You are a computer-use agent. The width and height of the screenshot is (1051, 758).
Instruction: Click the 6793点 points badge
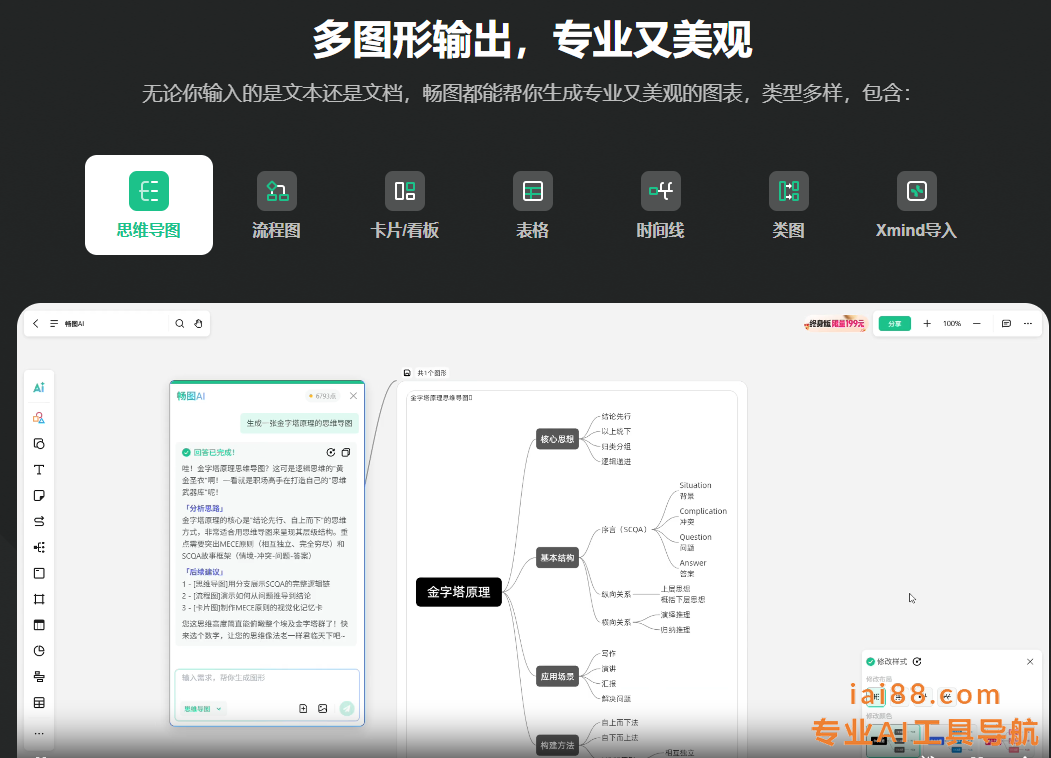(x=322, y=396)
